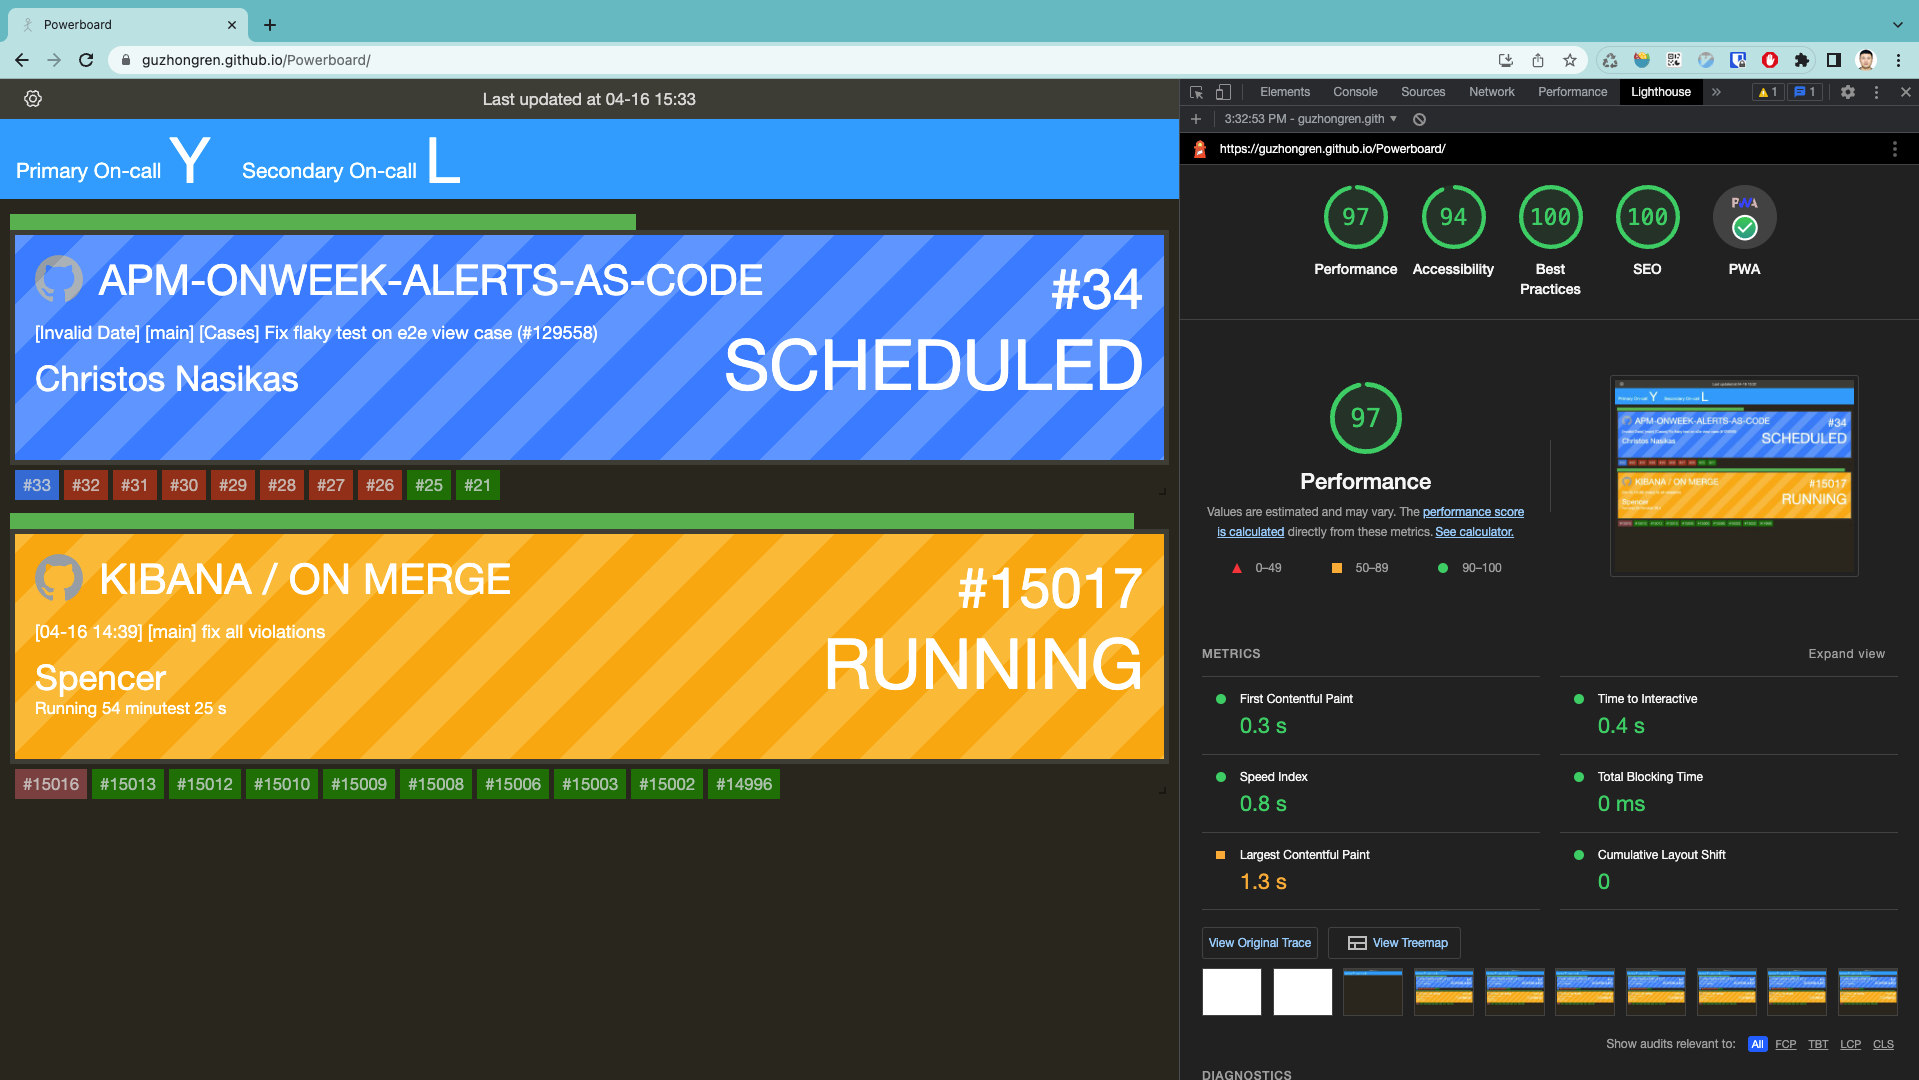Open the See calculator link
The width and height of the screenshot is (1919, 1080).
click(x=1474, y=532)
